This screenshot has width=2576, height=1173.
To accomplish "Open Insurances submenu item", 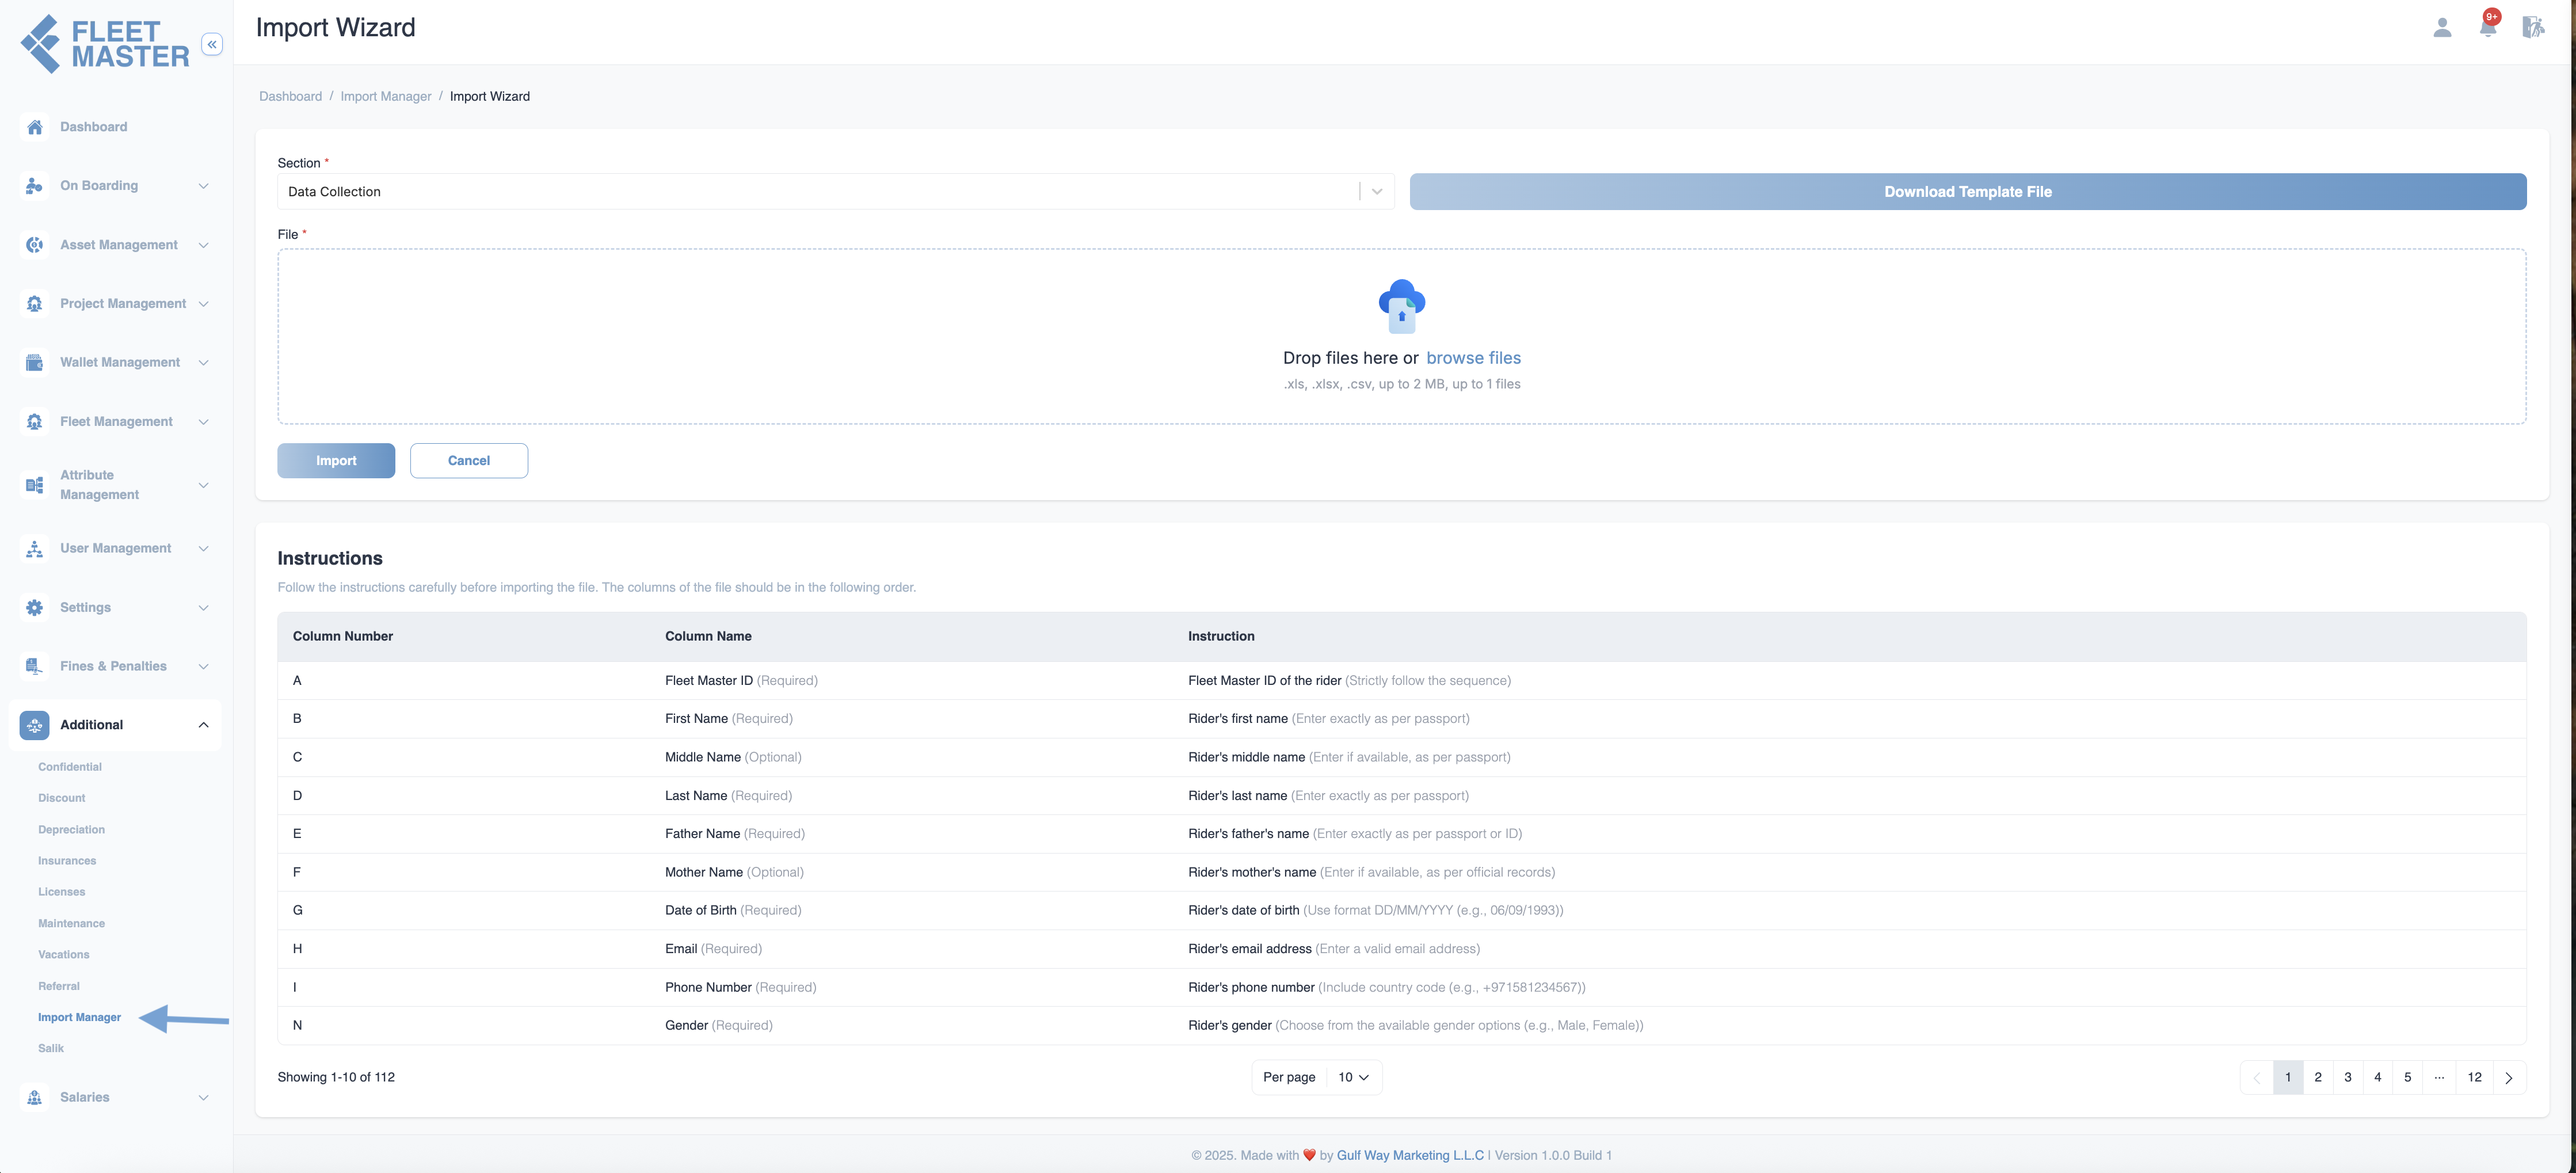I will (67, 861).
